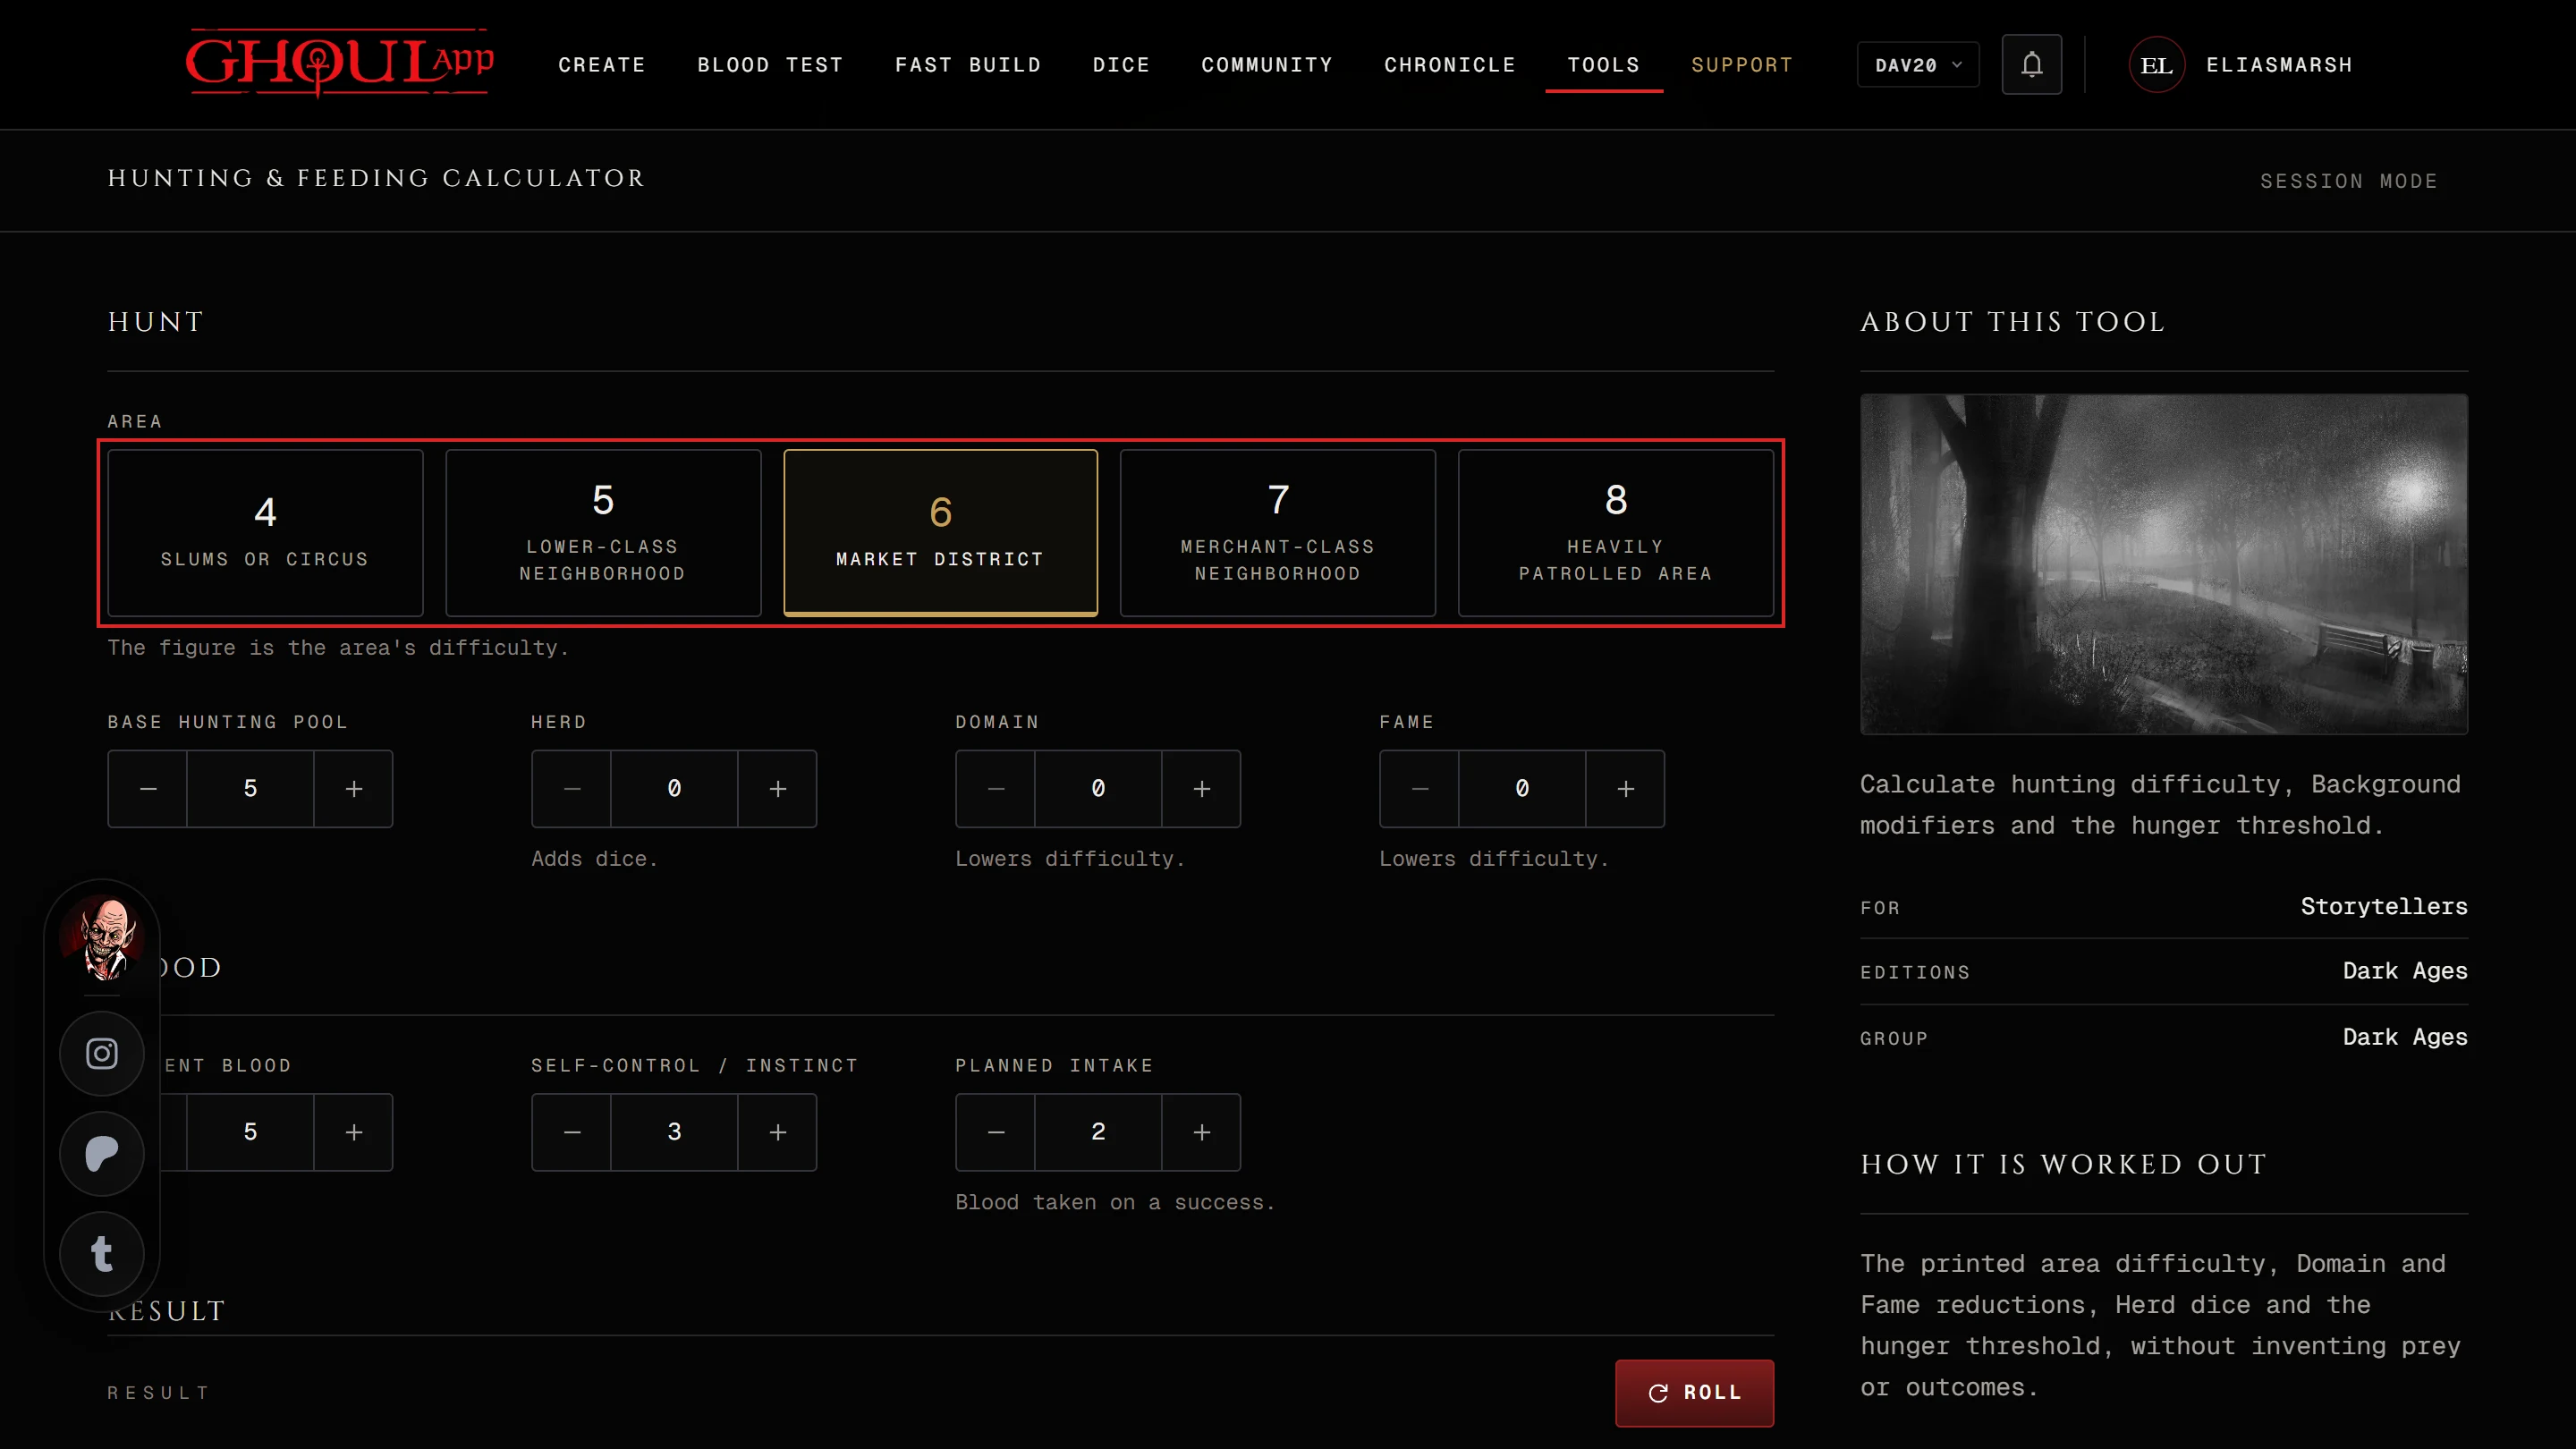
Task: Open the Instagram link in the floating sidebar
Action: 102,1053
